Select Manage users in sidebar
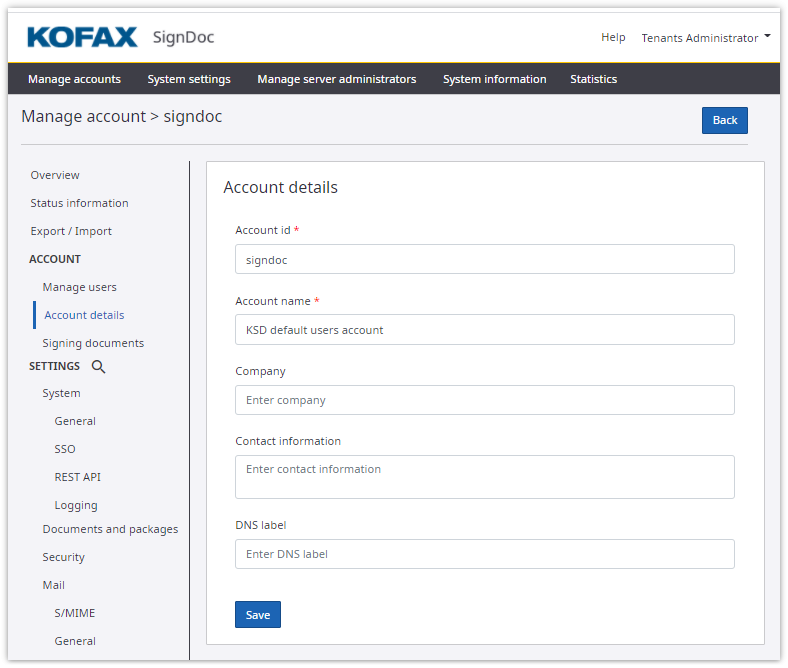 [79, 287]
